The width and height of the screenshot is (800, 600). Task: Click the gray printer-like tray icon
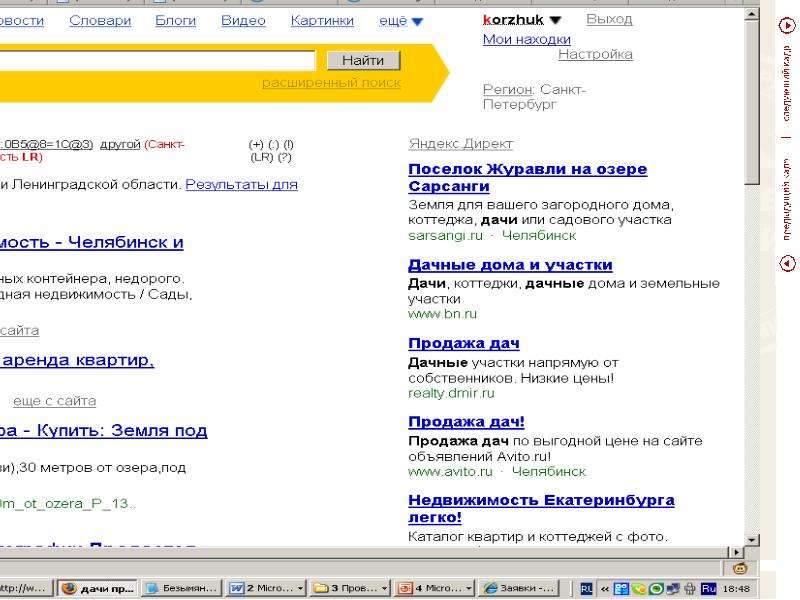click(x=690, y=589)
